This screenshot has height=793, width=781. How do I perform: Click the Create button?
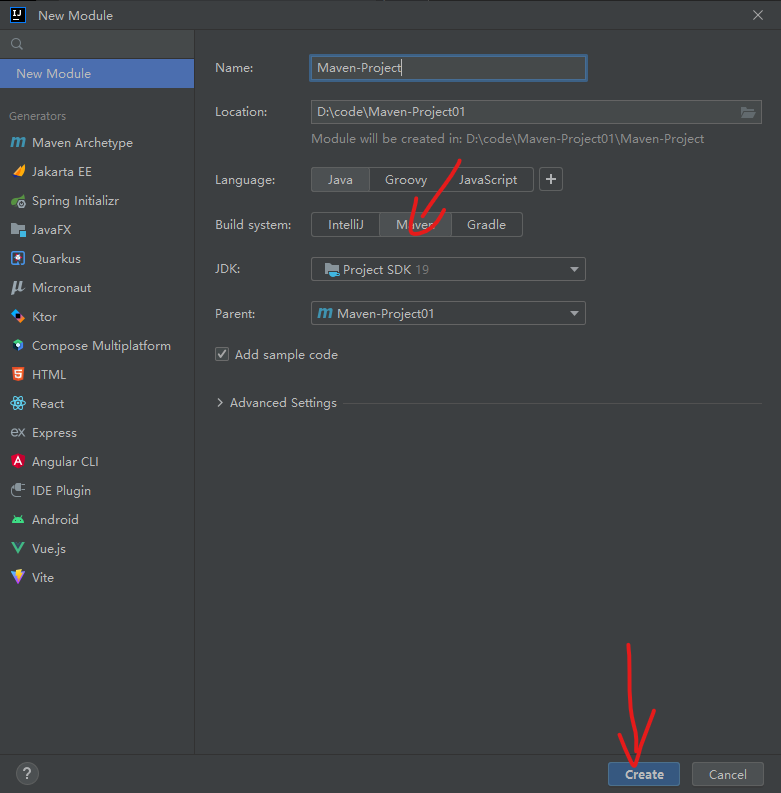point(644,774)
